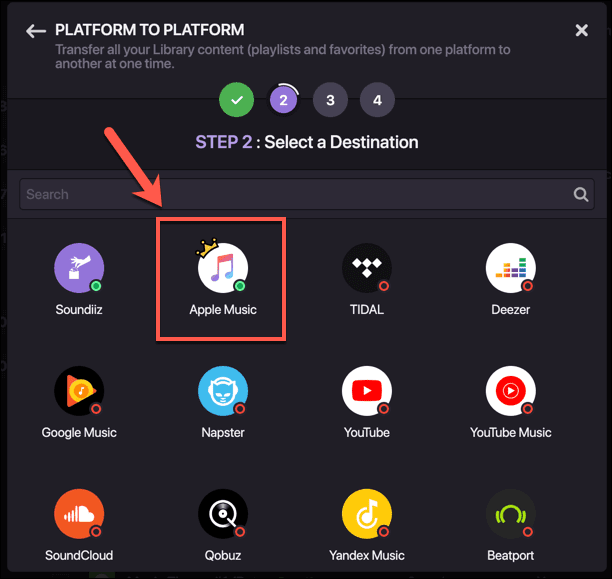612x579 pixels.
Task: Select the Yandex Music icon
Action: [x=366, y=514]
